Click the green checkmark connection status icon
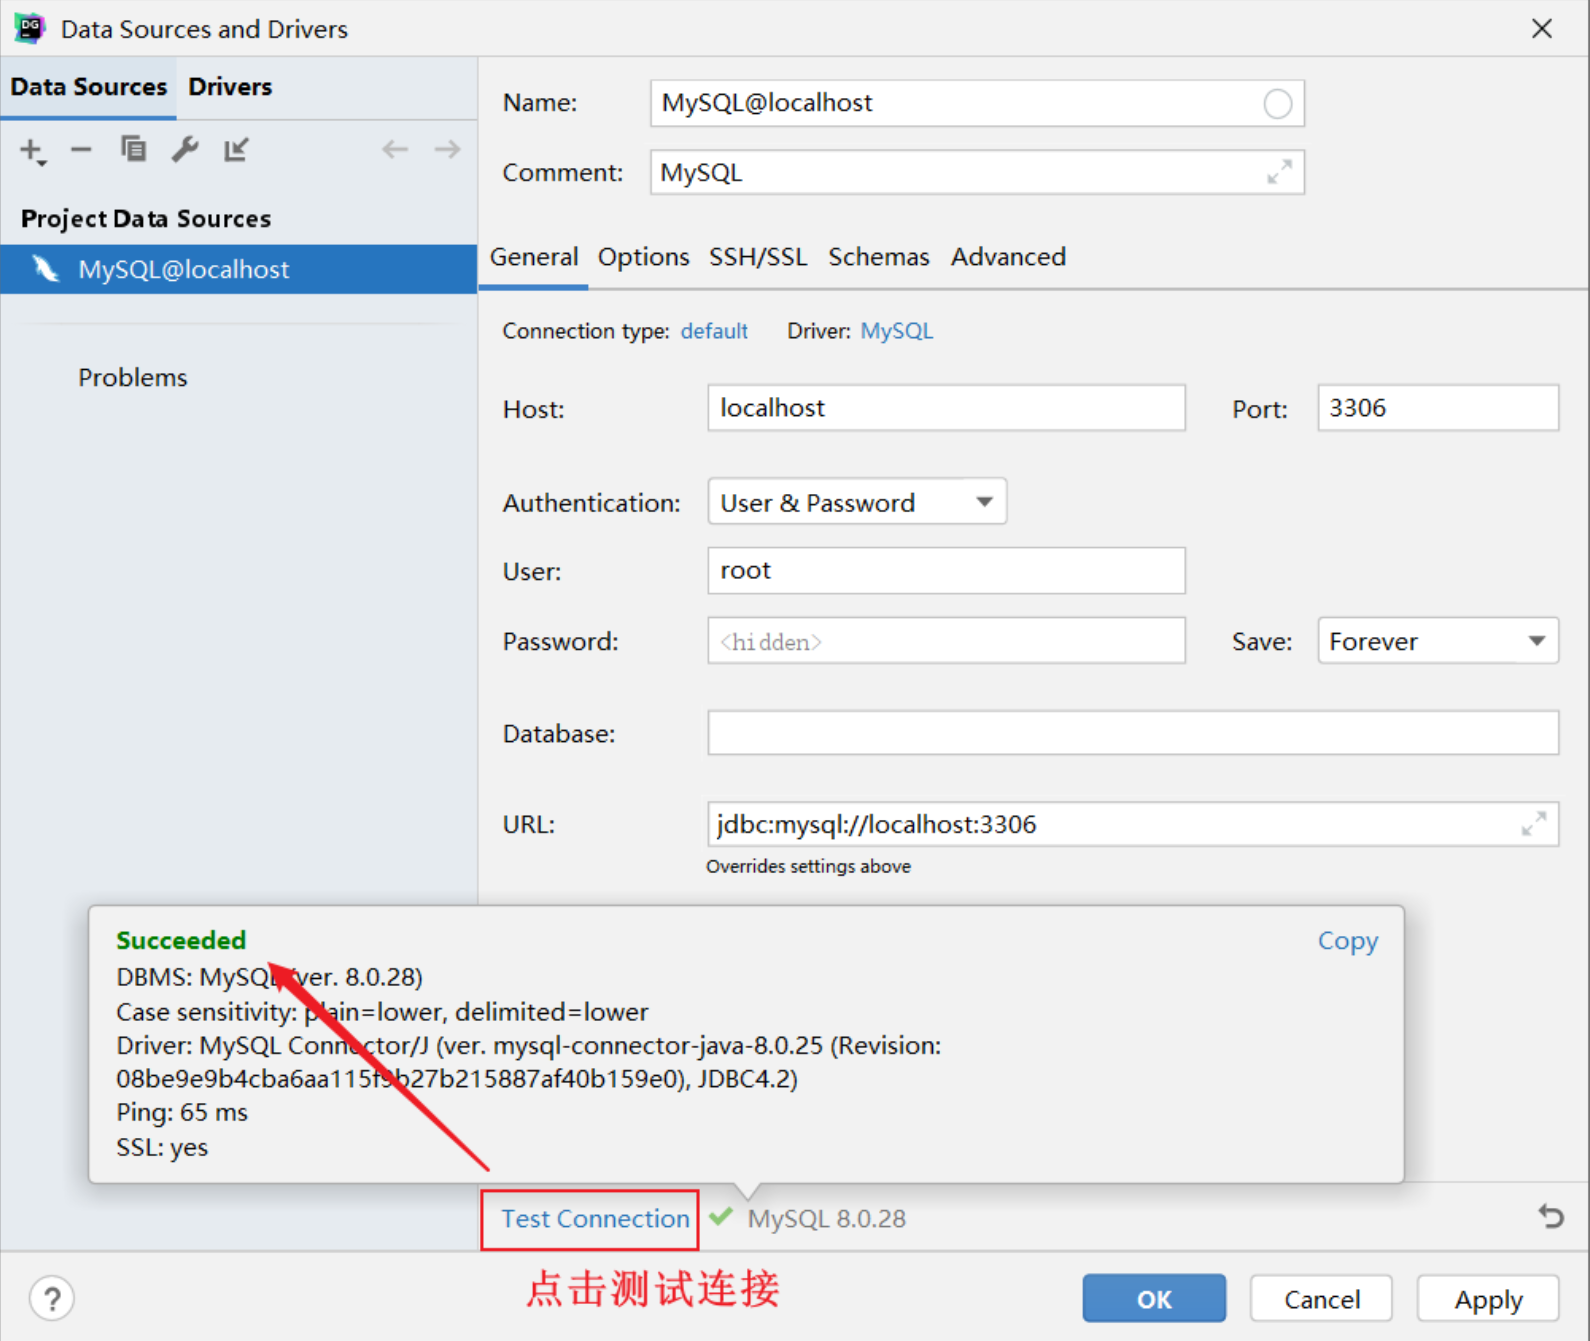Screen dimensions: 1590x1341 (721, 1217)
